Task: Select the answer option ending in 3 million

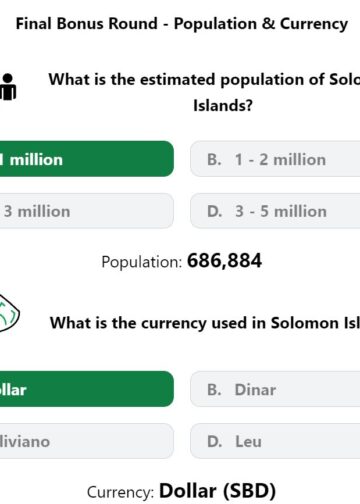Action: [x=87, y=211]
